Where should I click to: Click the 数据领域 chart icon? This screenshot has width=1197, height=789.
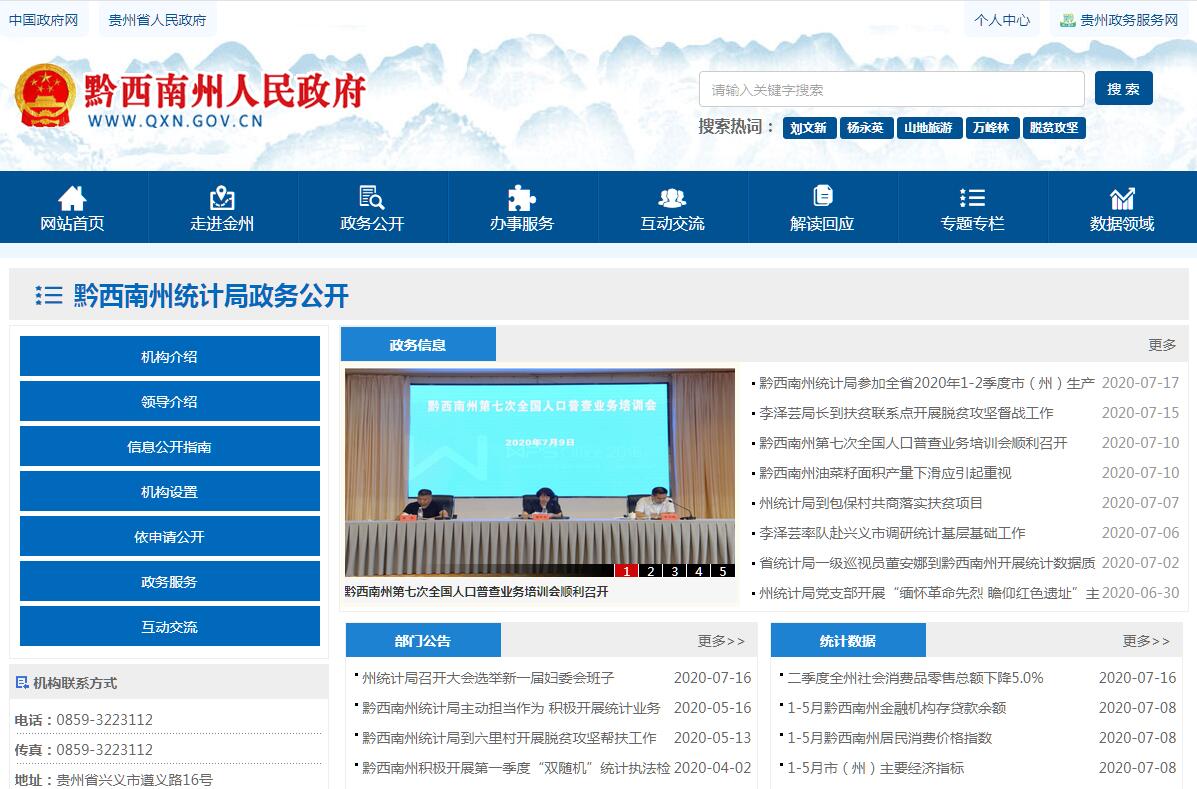(1122, 197)
